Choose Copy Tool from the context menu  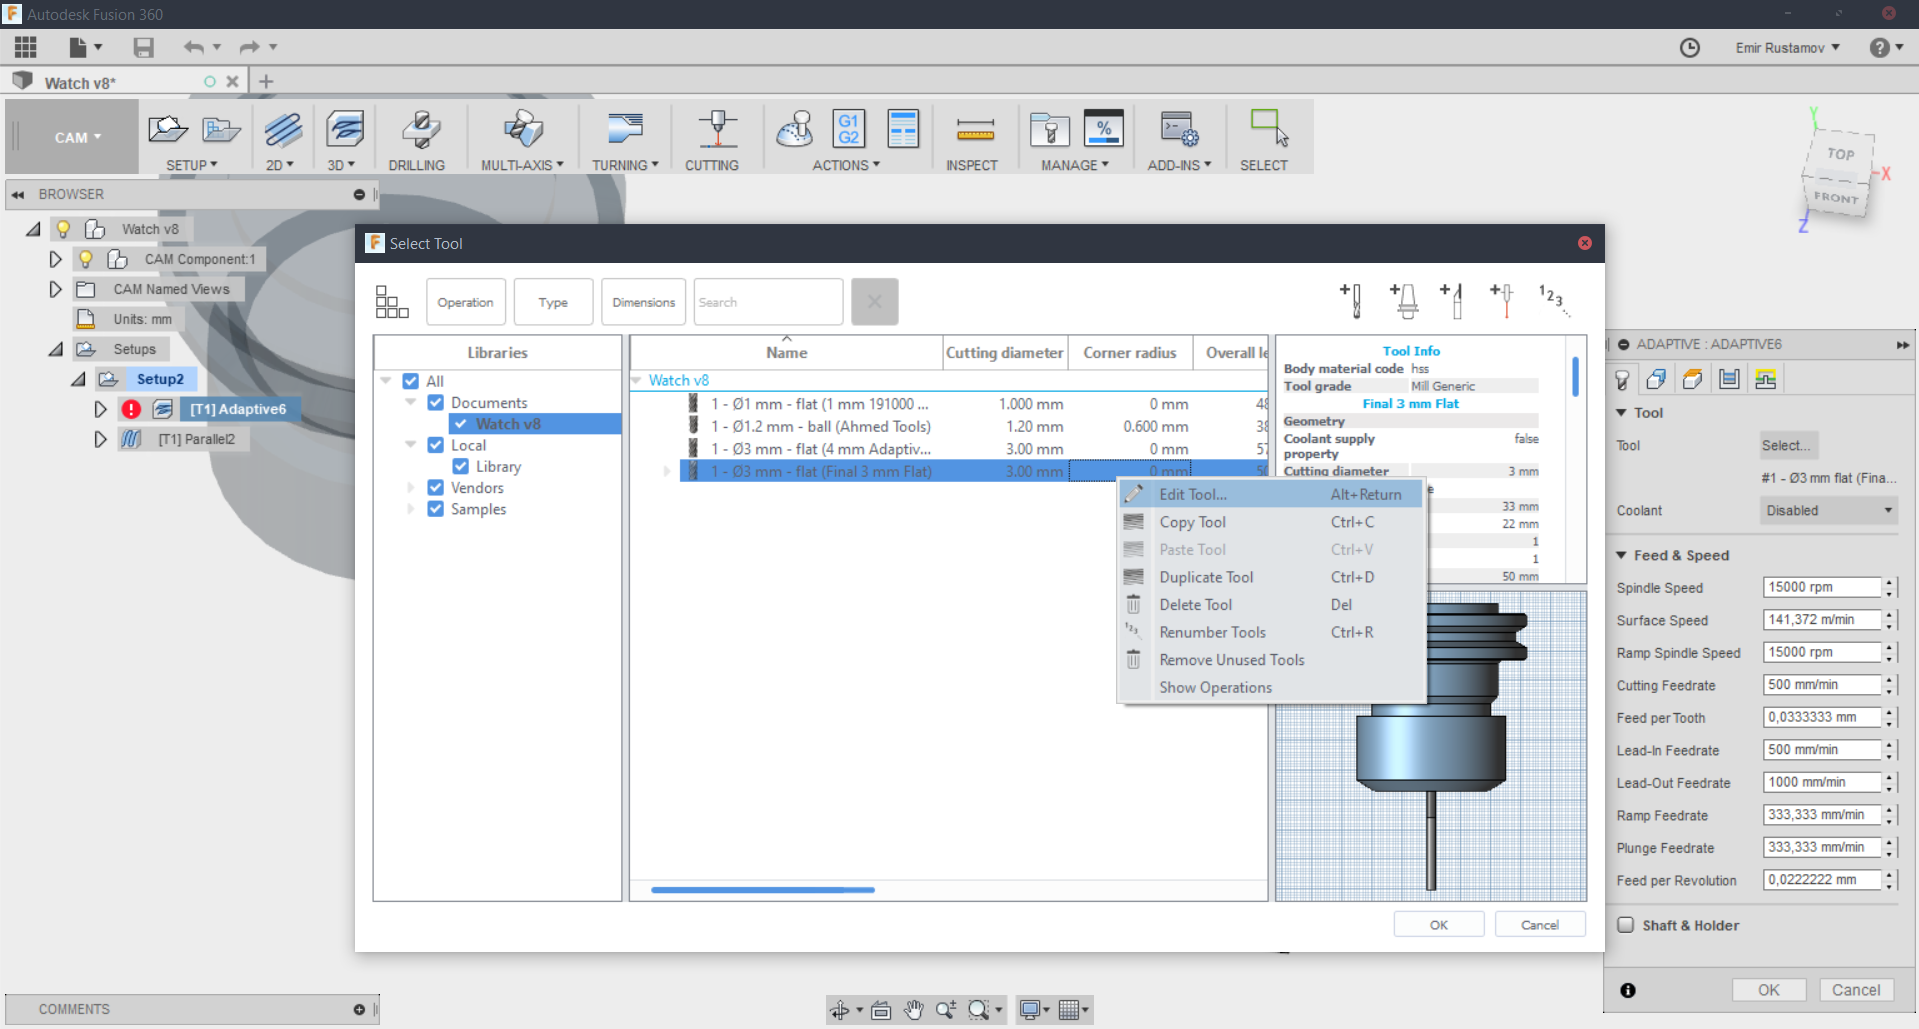tap(1271, 522)
